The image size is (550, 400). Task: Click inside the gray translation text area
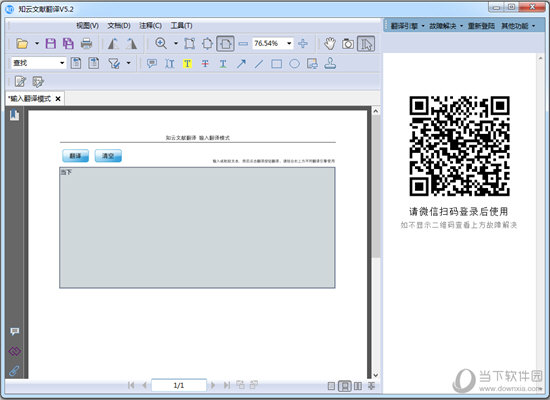[197, 228]
